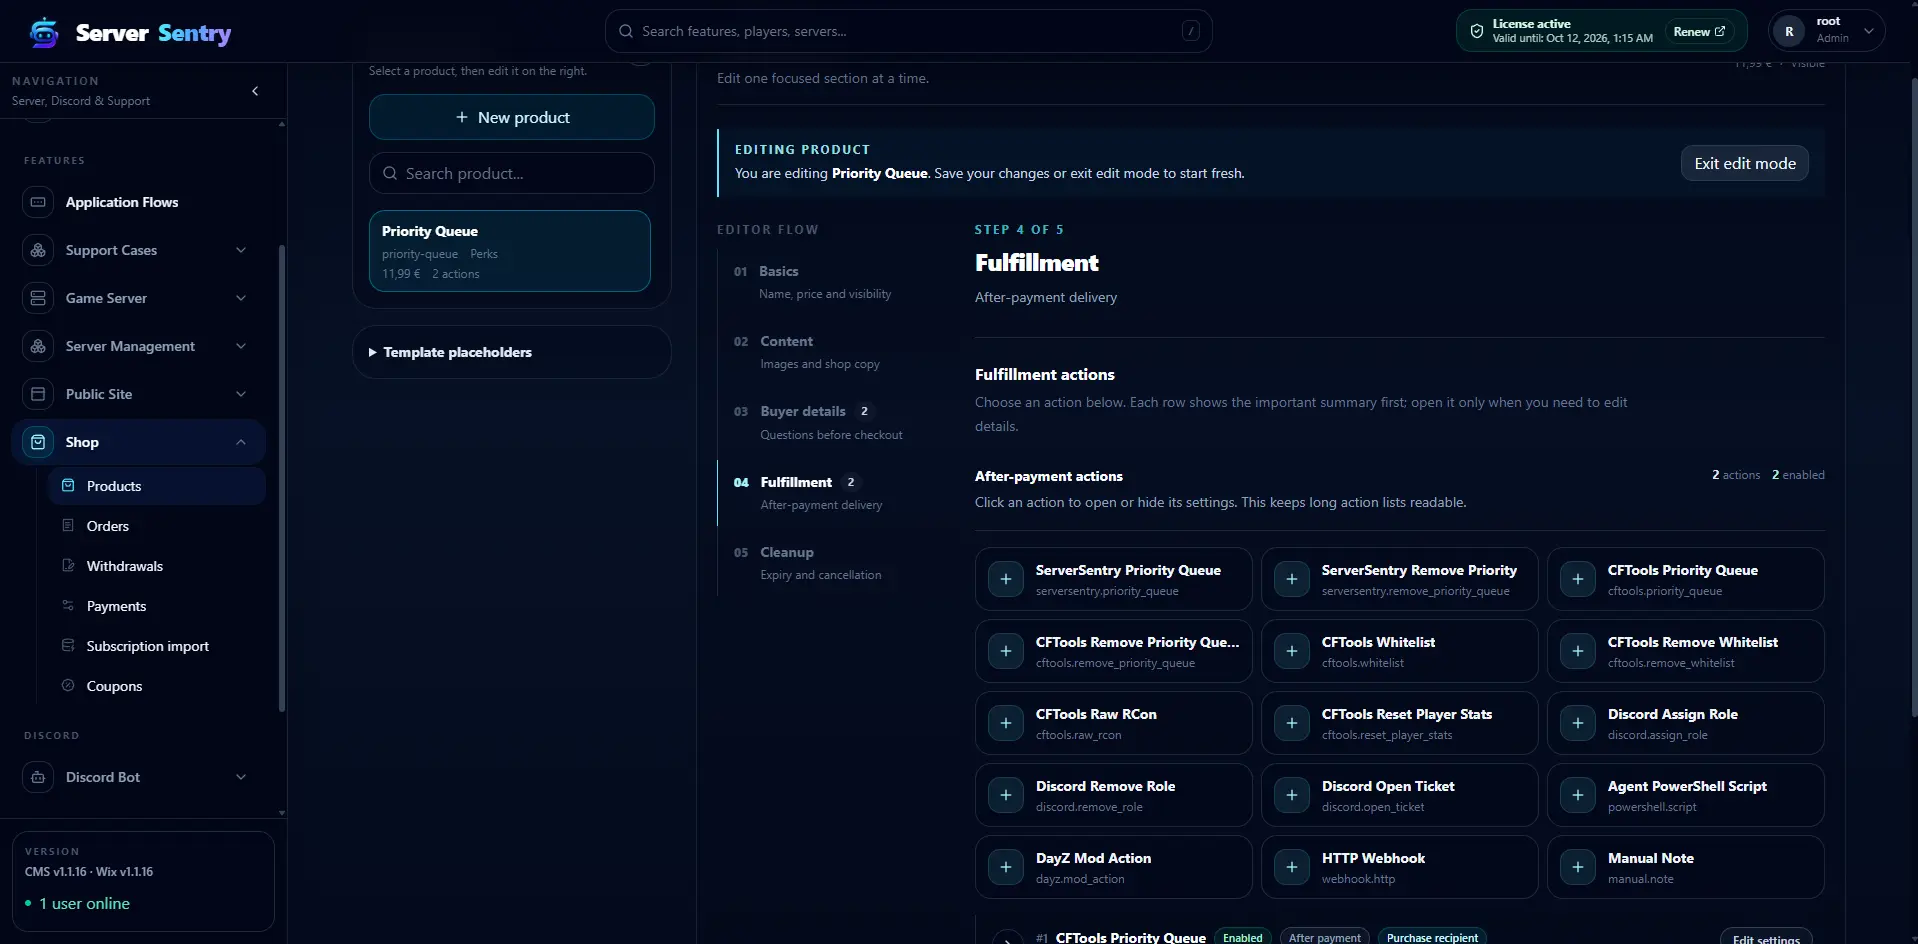Click the plus icon on CFTools Priority Queue card
The height and width of the screenshot is (944, 1918).
[x=1578, y=579]
